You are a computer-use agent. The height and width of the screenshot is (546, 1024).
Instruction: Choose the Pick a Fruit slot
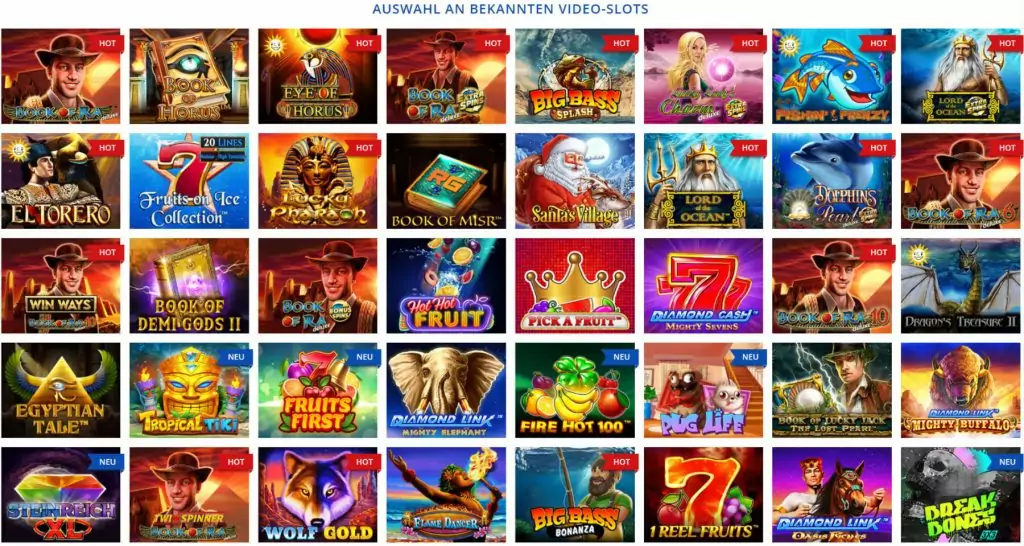[x=575, y=285]
